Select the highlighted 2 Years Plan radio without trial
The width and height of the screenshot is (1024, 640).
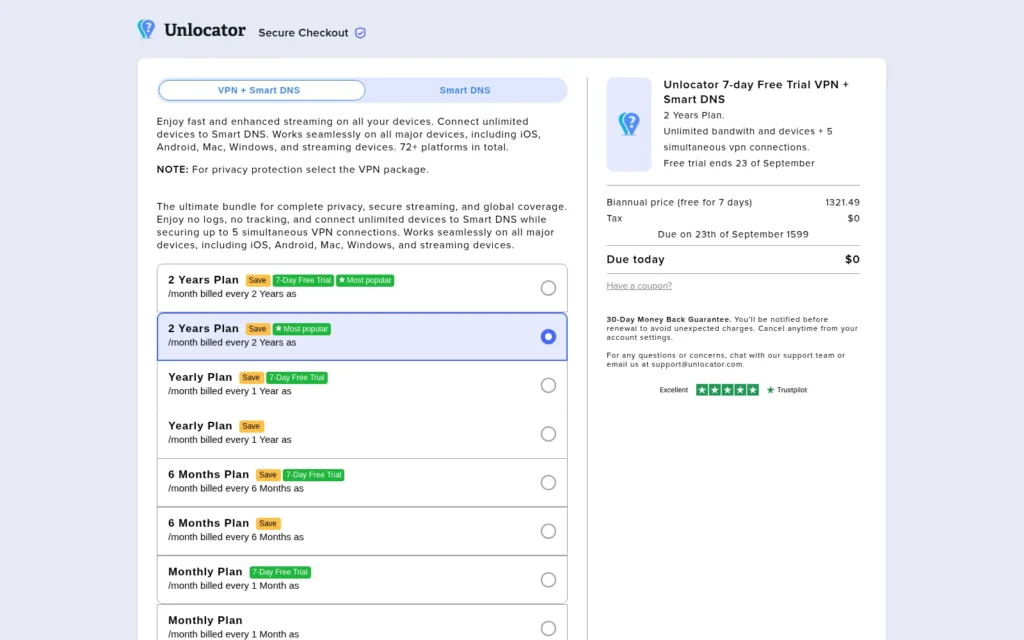click(548, 336)
